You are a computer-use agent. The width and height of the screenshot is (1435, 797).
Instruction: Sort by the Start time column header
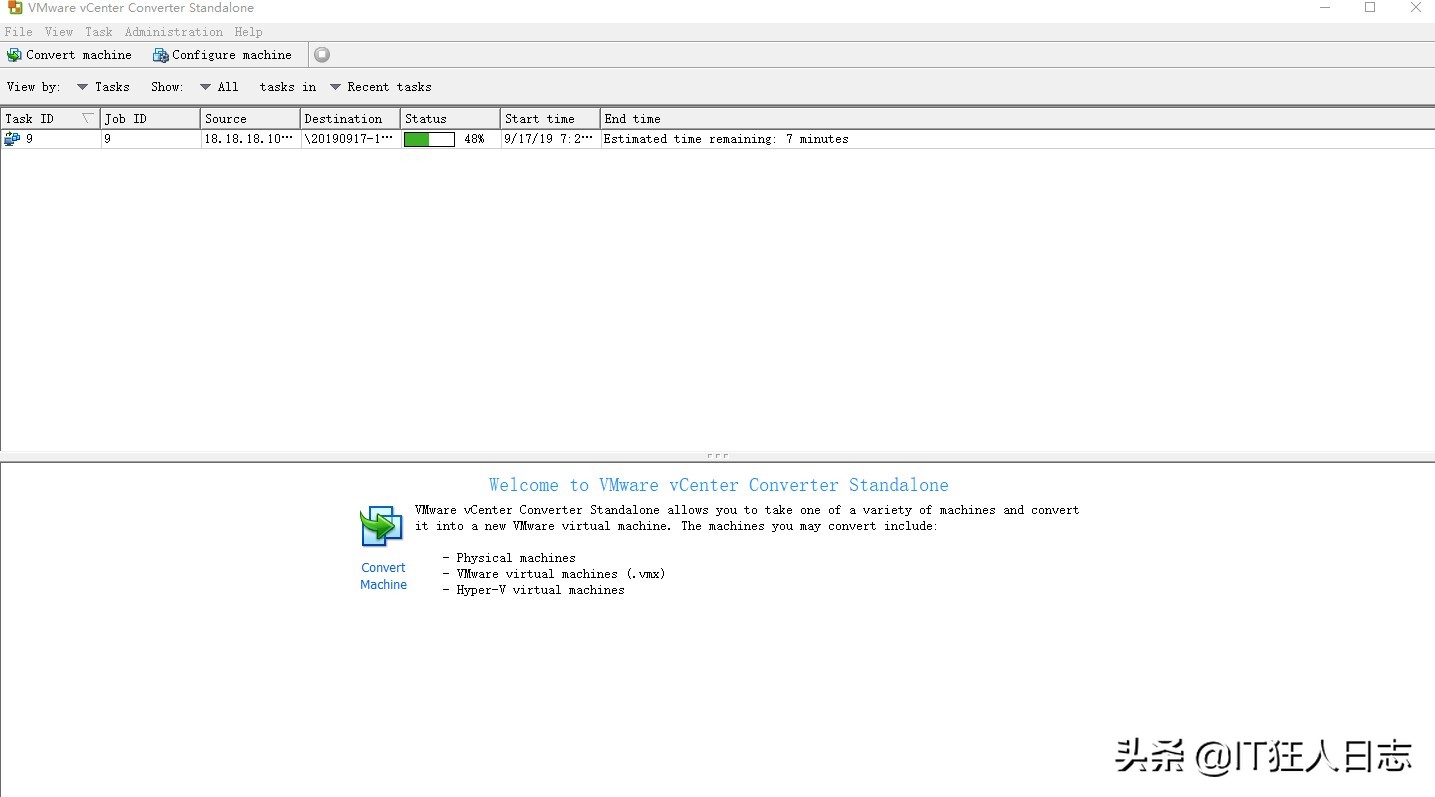coord(551,119)
